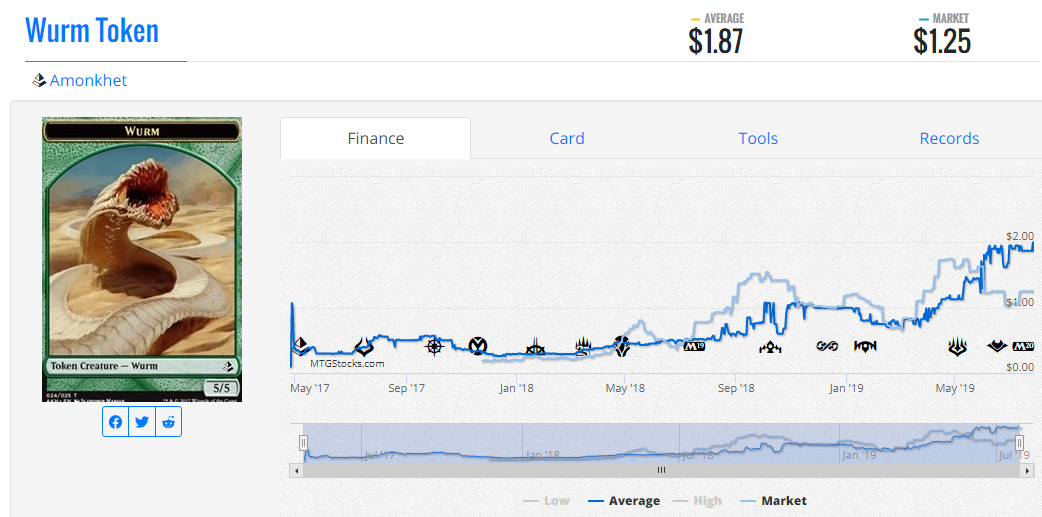Click the M20 set marker on chart
Viewport: 1042px width, 517px height.
click(1022, 347)
